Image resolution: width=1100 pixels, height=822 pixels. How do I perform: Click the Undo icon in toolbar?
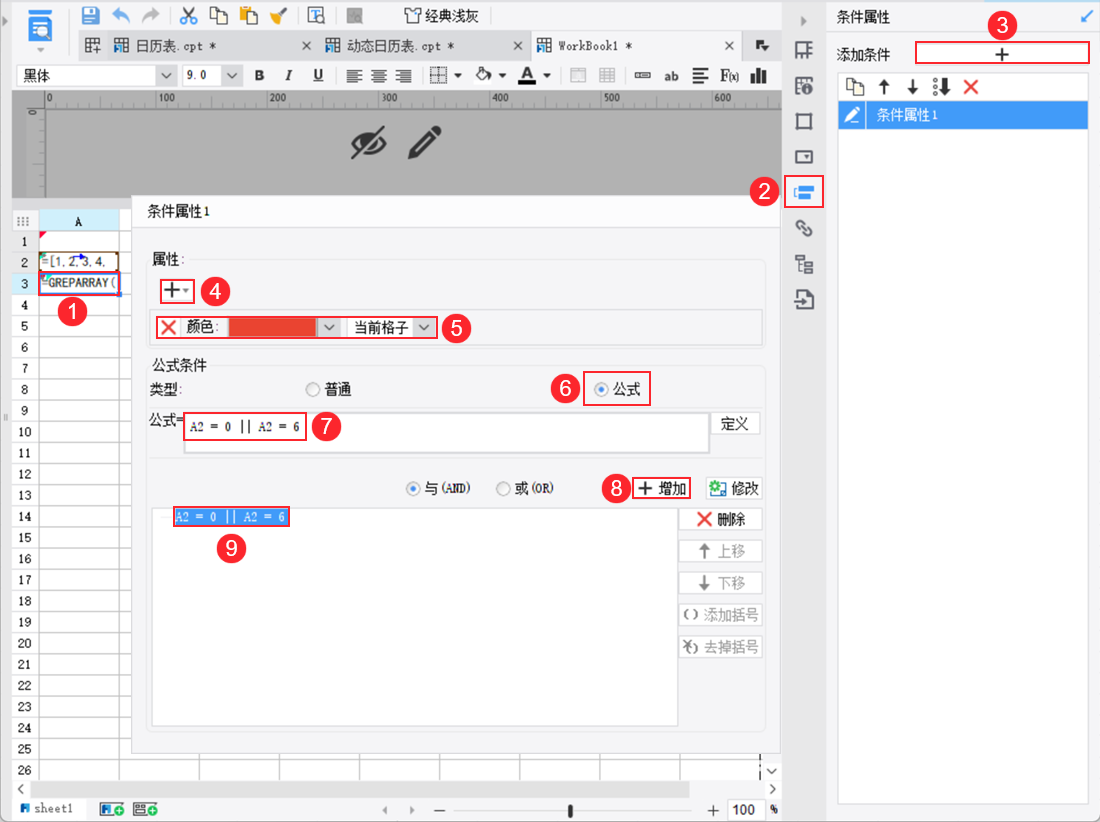tap(120, 16)
